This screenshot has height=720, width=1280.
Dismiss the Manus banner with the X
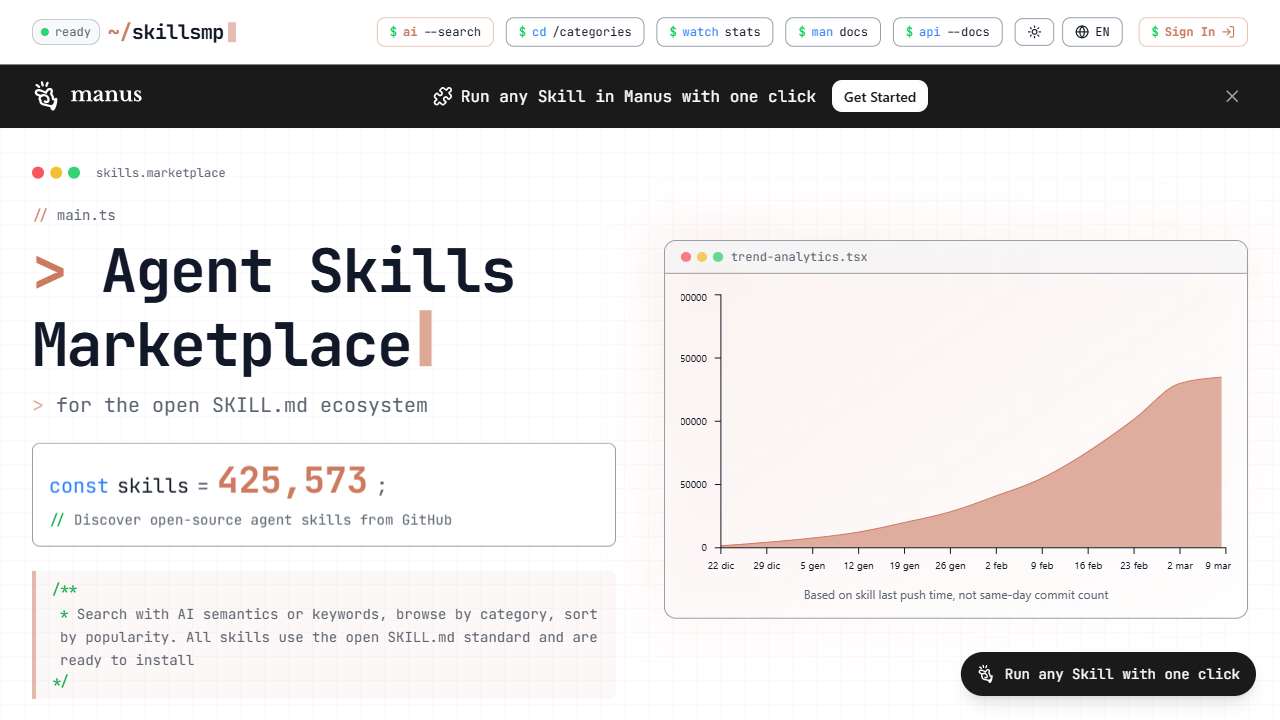pos(1232,96)
